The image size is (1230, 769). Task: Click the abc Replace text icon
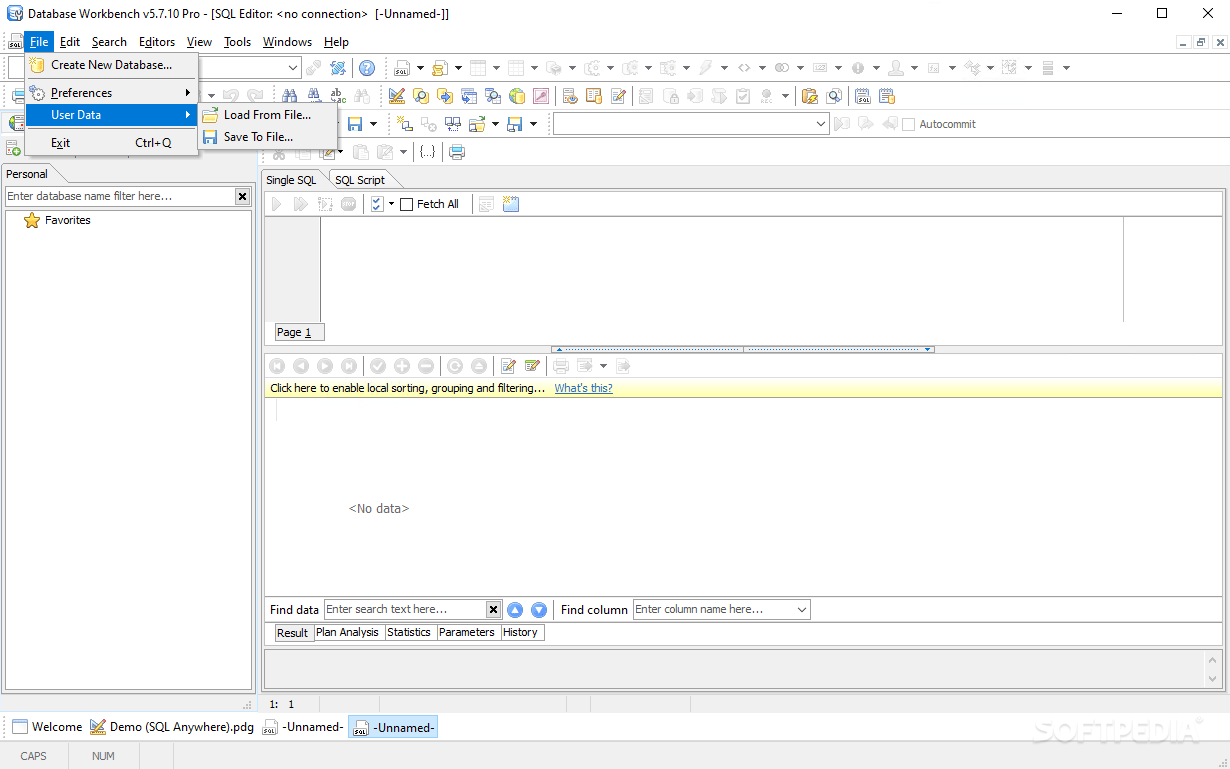pos(338,96)
